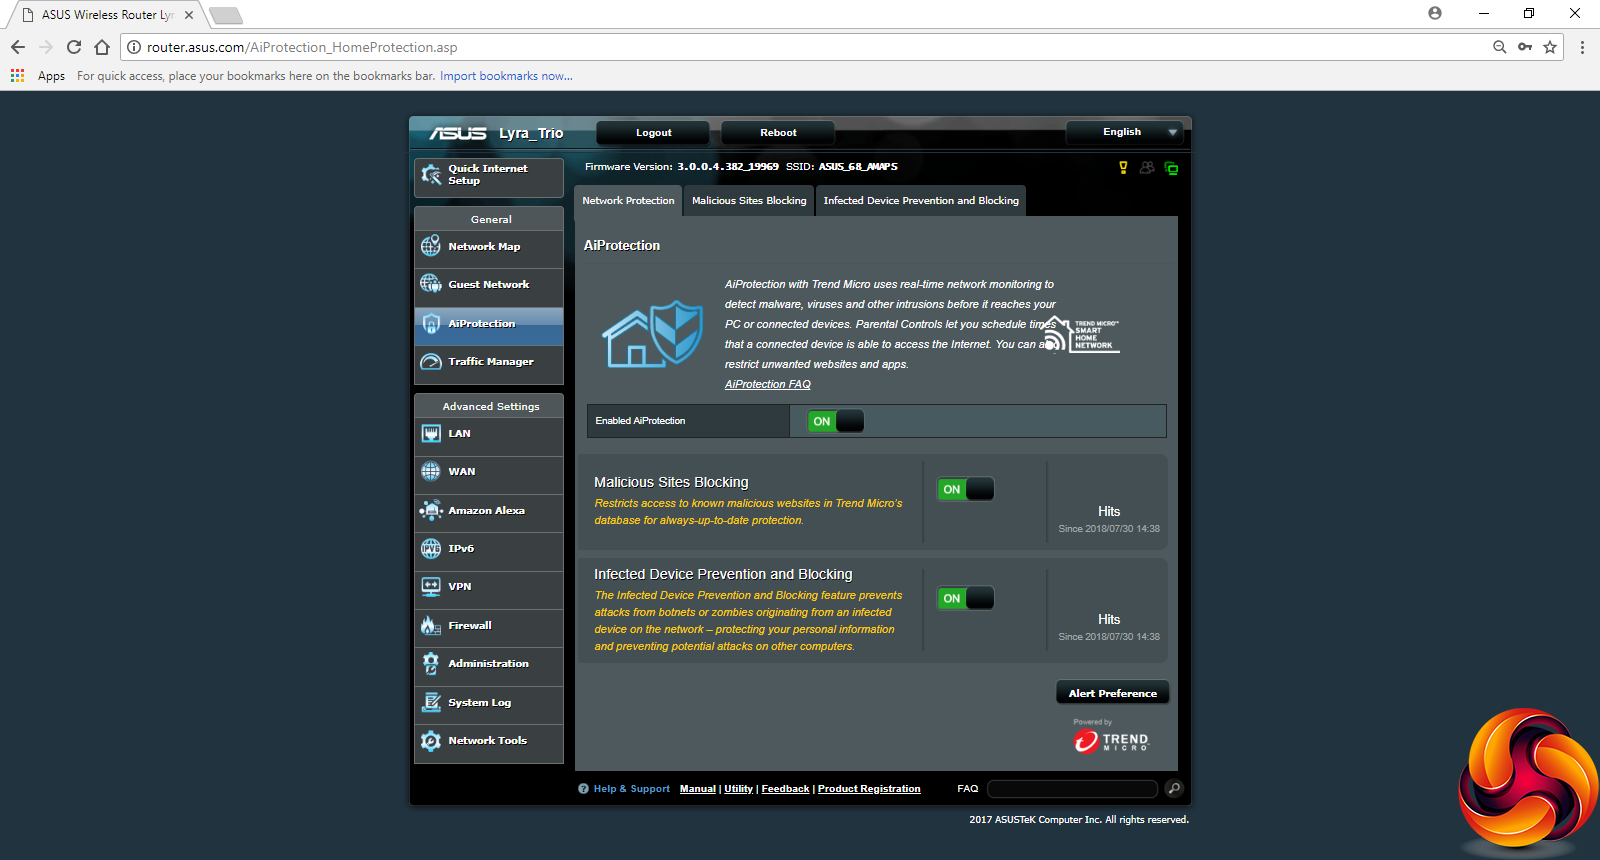The width and height of the screenshot is (1600, 860).
Task: Click the browser home button
Action: point(102,47)
